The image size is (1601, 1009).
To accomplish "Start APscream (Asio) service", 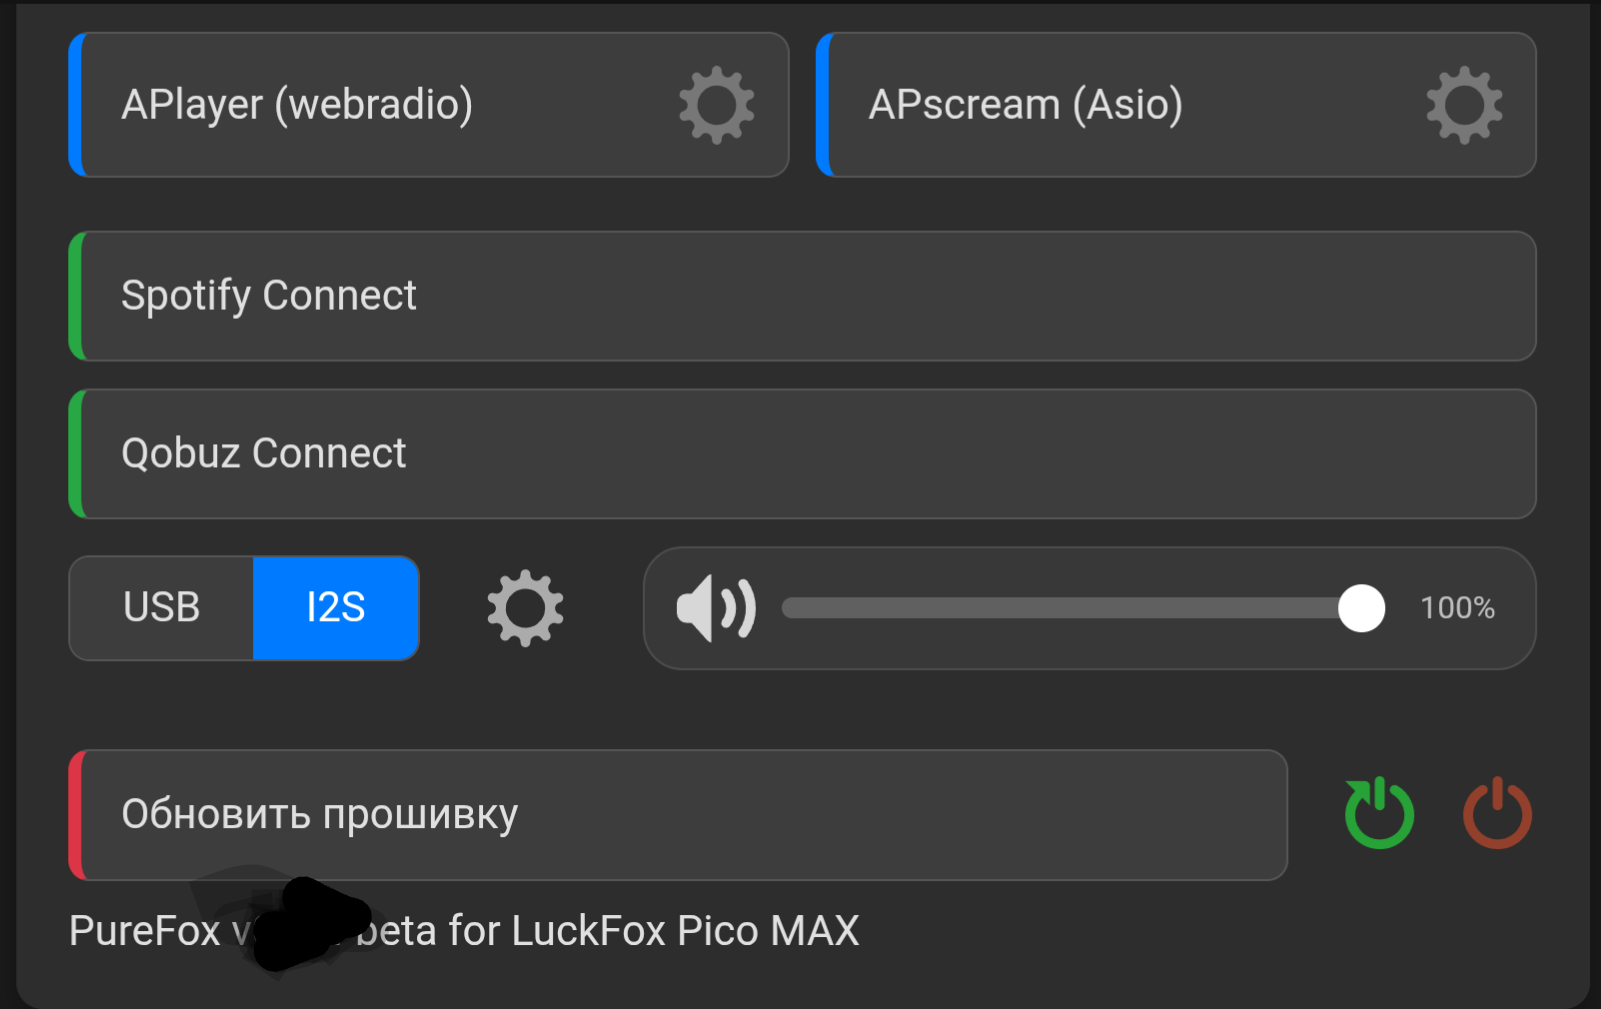I will (x=1176, y=105).
